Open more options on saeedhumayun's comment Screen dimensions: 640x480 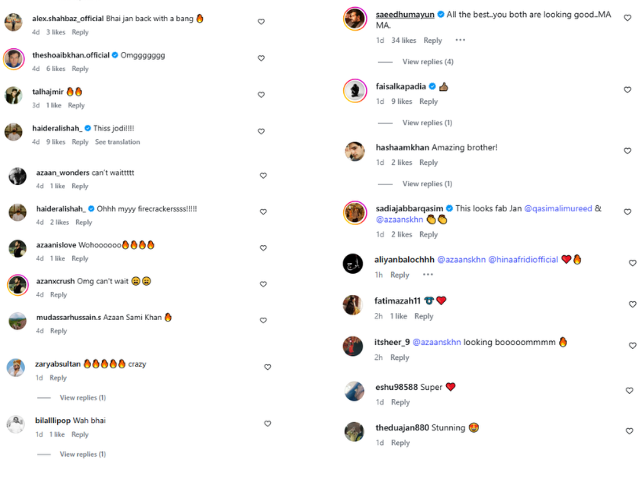(x=460, y=40)
